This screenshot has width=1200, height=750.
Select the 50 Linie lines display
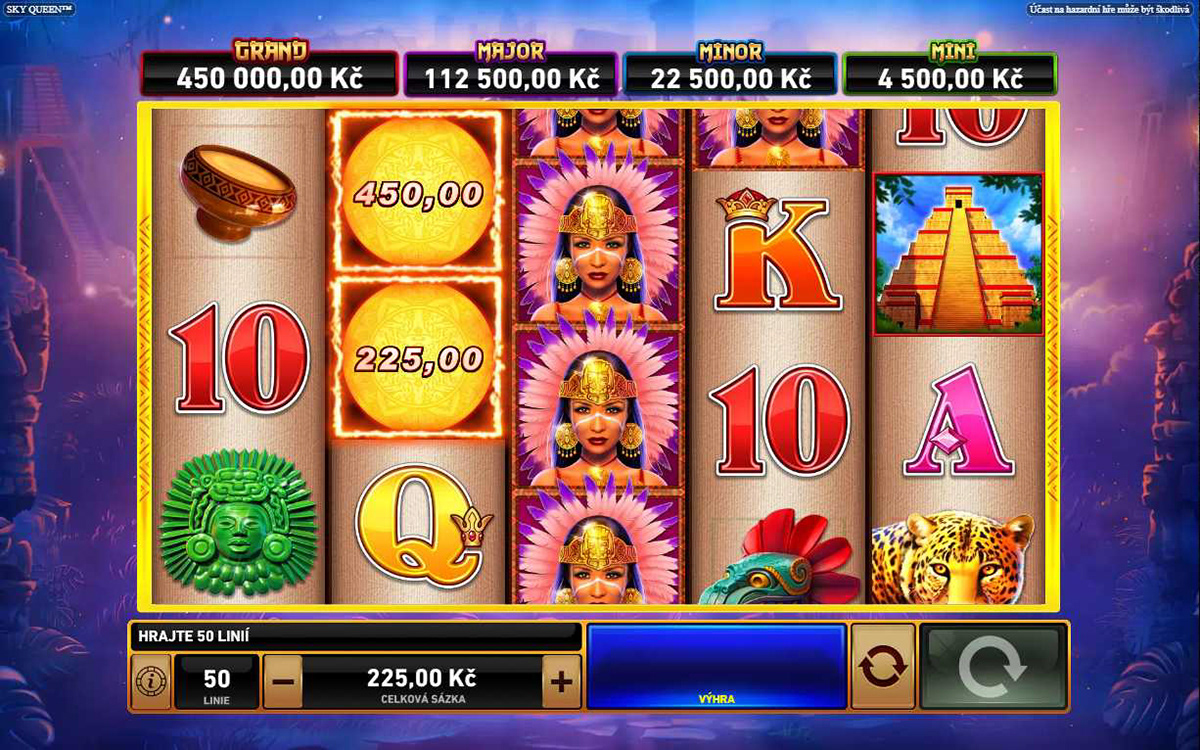point(217,682)
